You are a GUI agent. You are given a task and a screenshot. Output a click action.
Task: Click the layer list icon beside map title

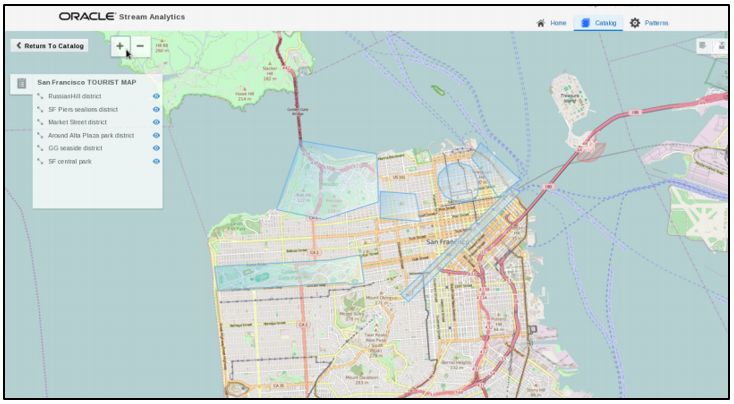tap(22, 83)
